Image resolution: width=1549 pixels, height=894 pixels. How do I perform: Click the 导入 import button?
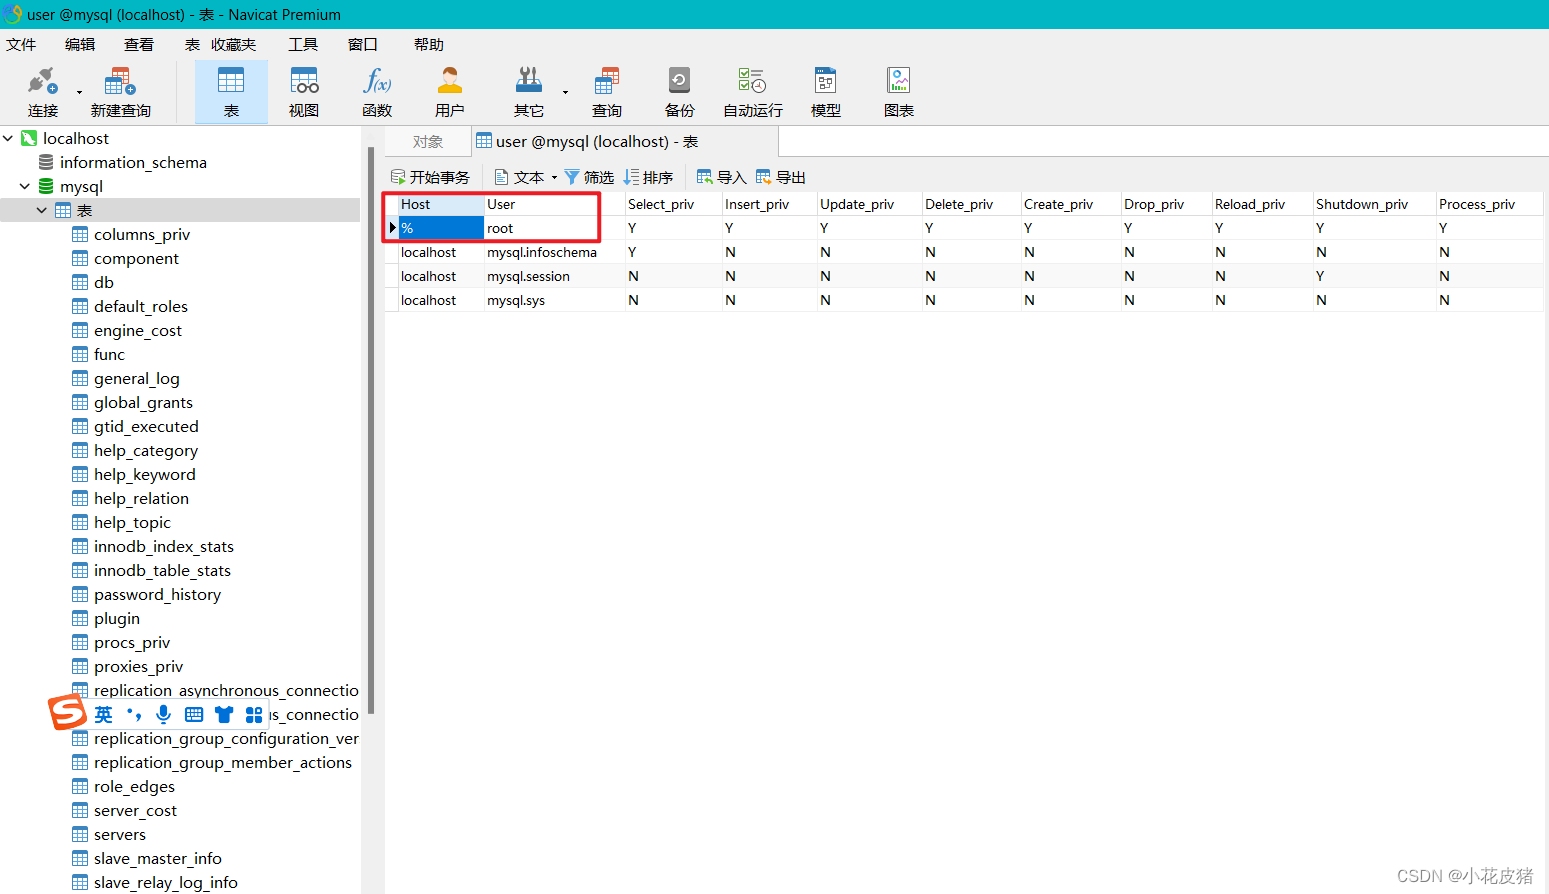pos(722,177)
